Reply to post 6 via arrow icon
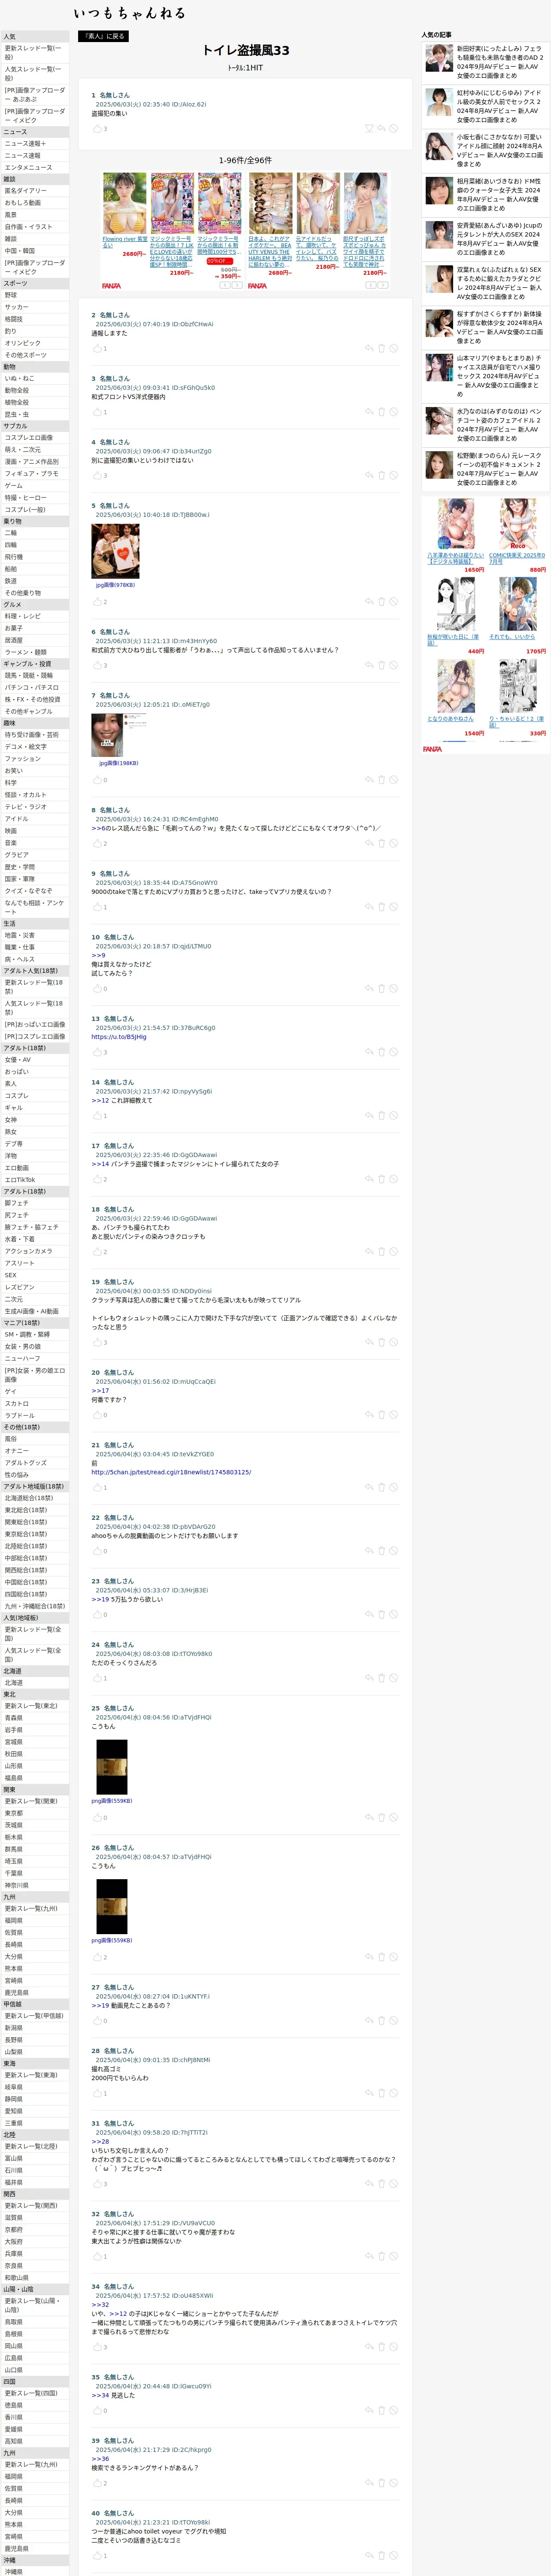Image resolution: width=551 pixels, height=2576 pixels. tap(369, 665)
